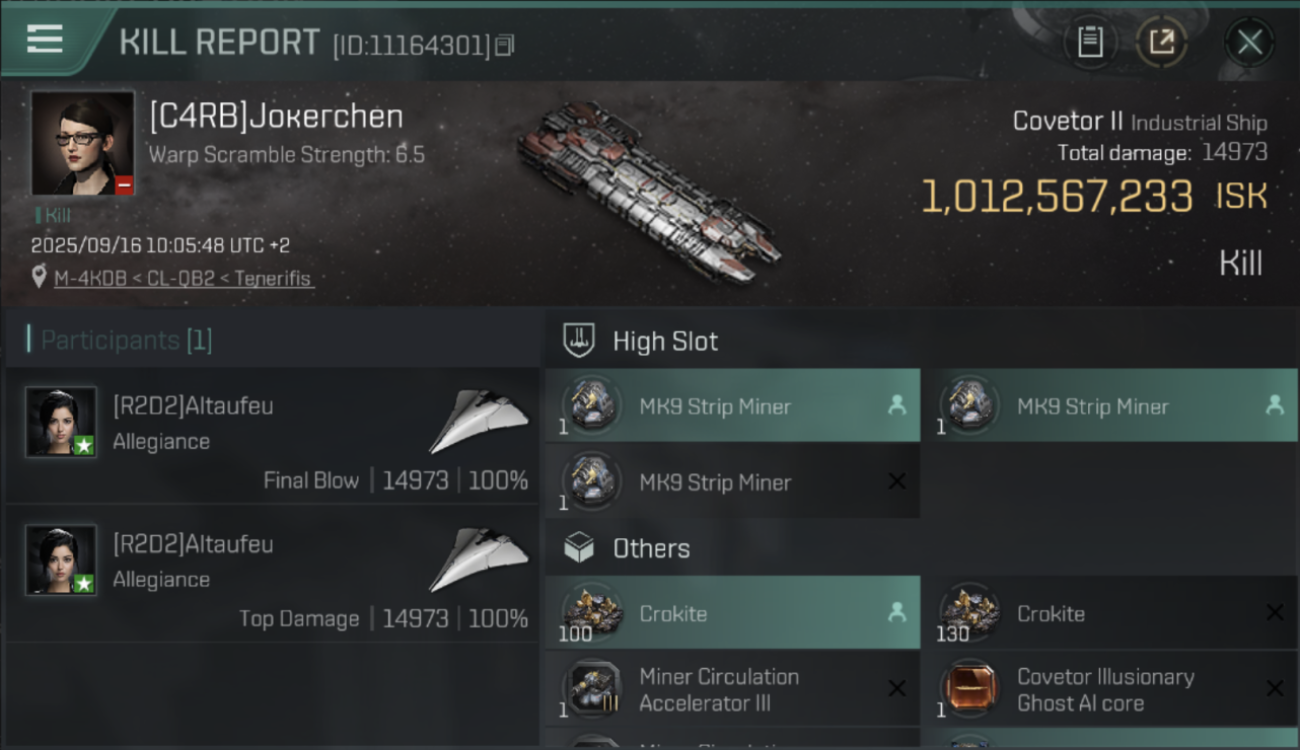Select the Covetor II ship image
The height and width of the screenshot is (750, 1300).
(648, 190)
